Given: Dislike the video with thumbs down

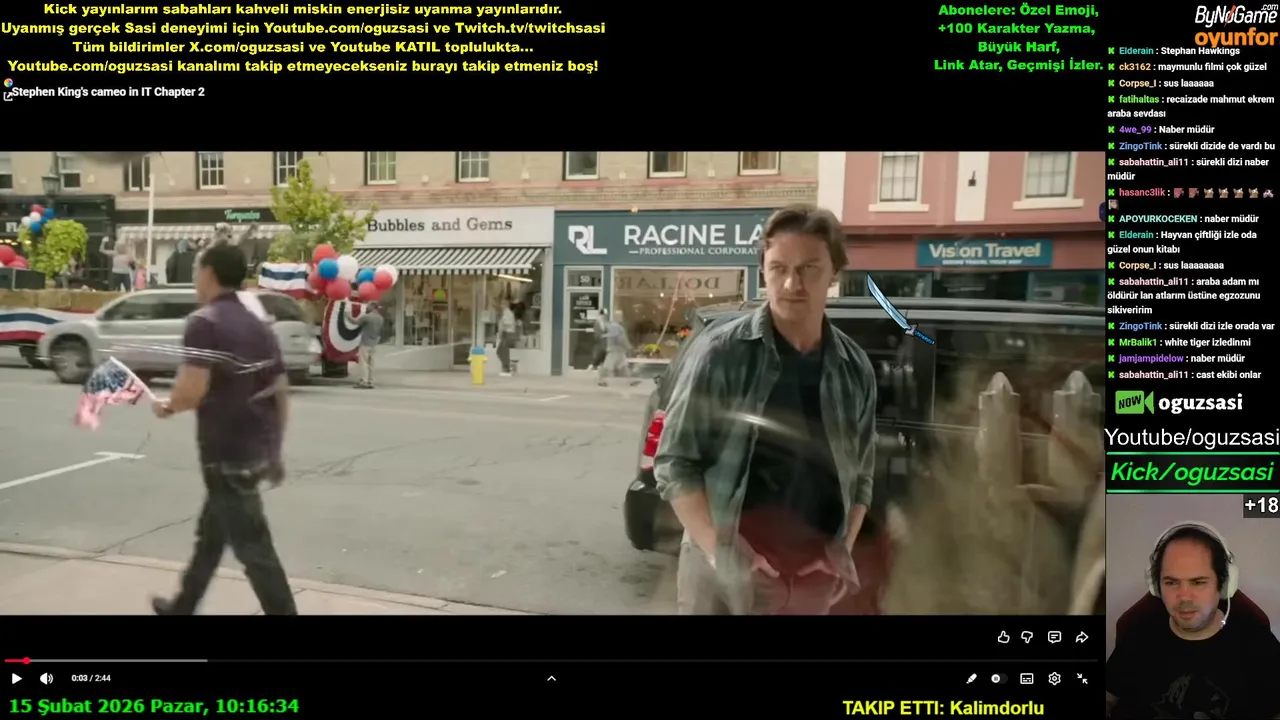Looking at the screenshot, I should pos(1027,637).
